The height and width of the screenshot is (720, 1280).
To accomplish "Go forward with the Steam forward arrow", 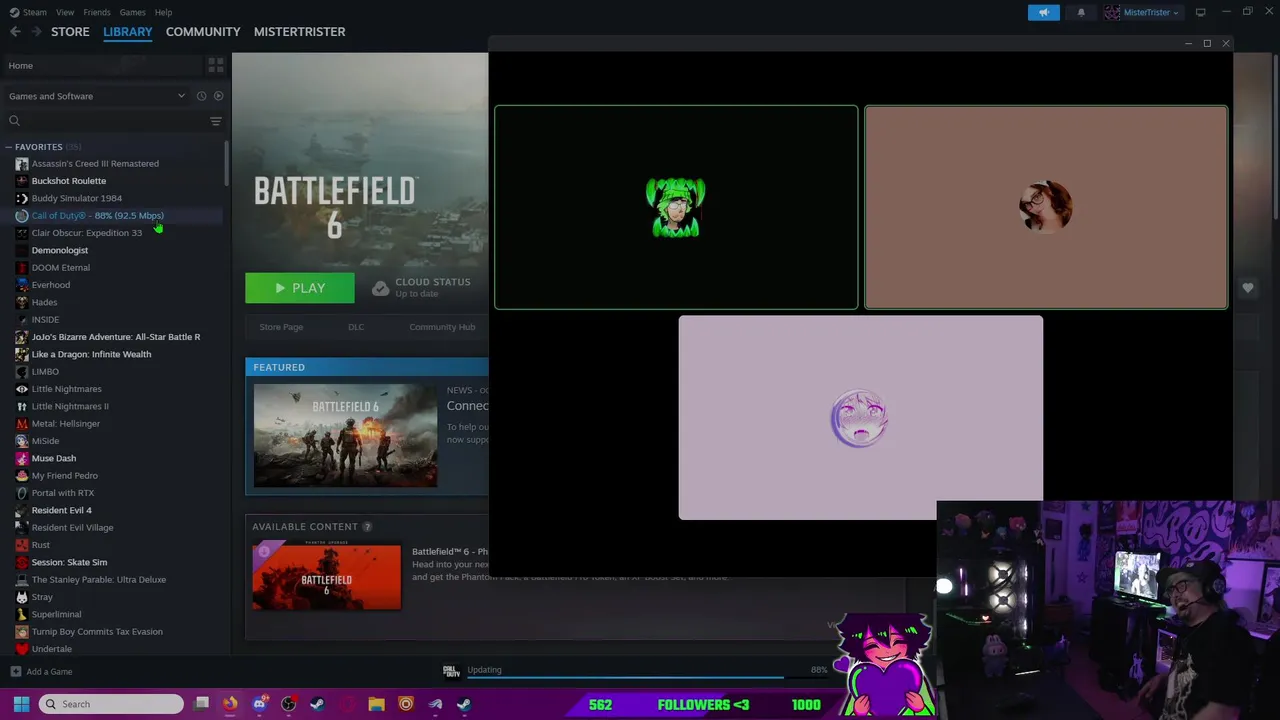I will tap(37, 32).
